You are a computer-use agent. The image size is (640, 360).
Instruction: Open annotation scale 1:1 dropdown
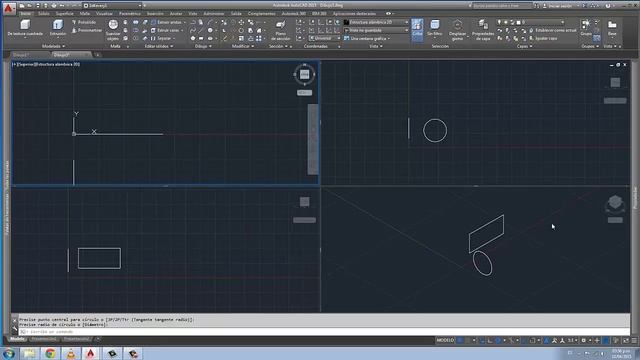click(x=572, y=340)
